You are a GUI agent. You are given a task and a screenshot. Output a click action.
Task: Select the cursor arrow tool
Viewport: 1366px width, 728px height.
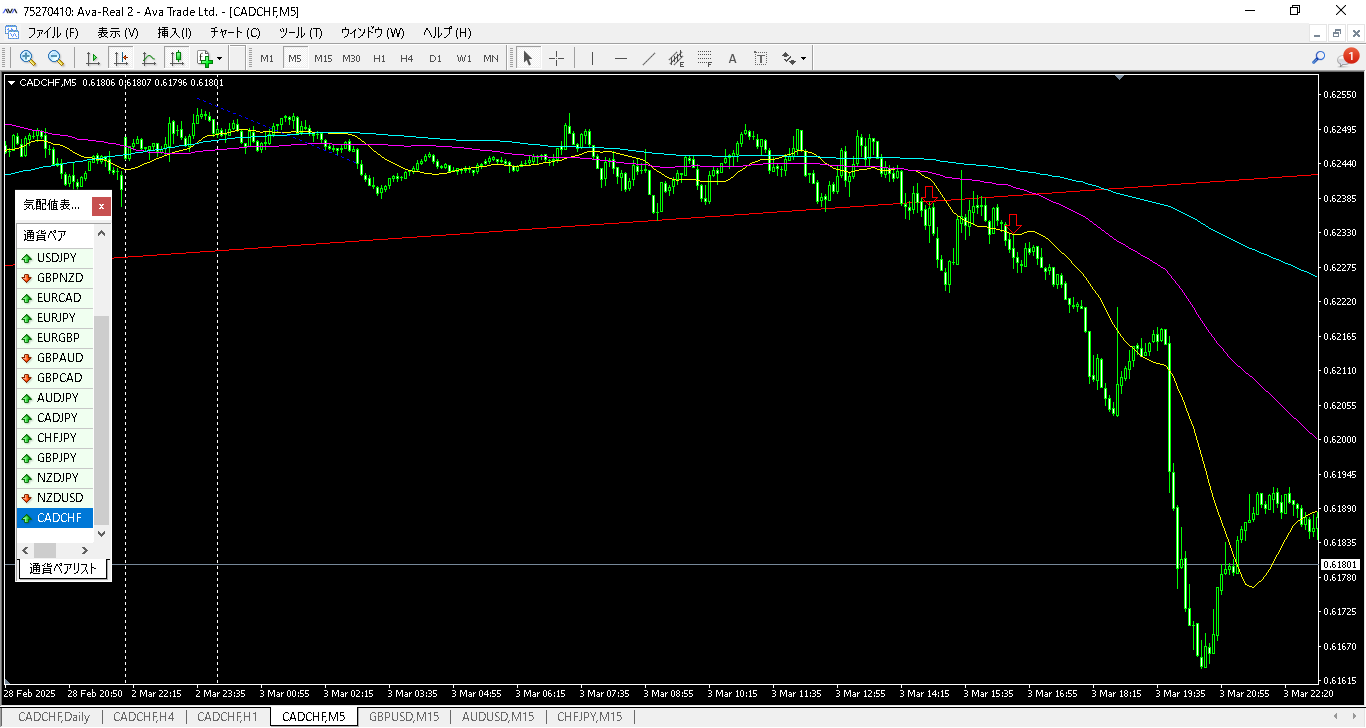point(528,58)
